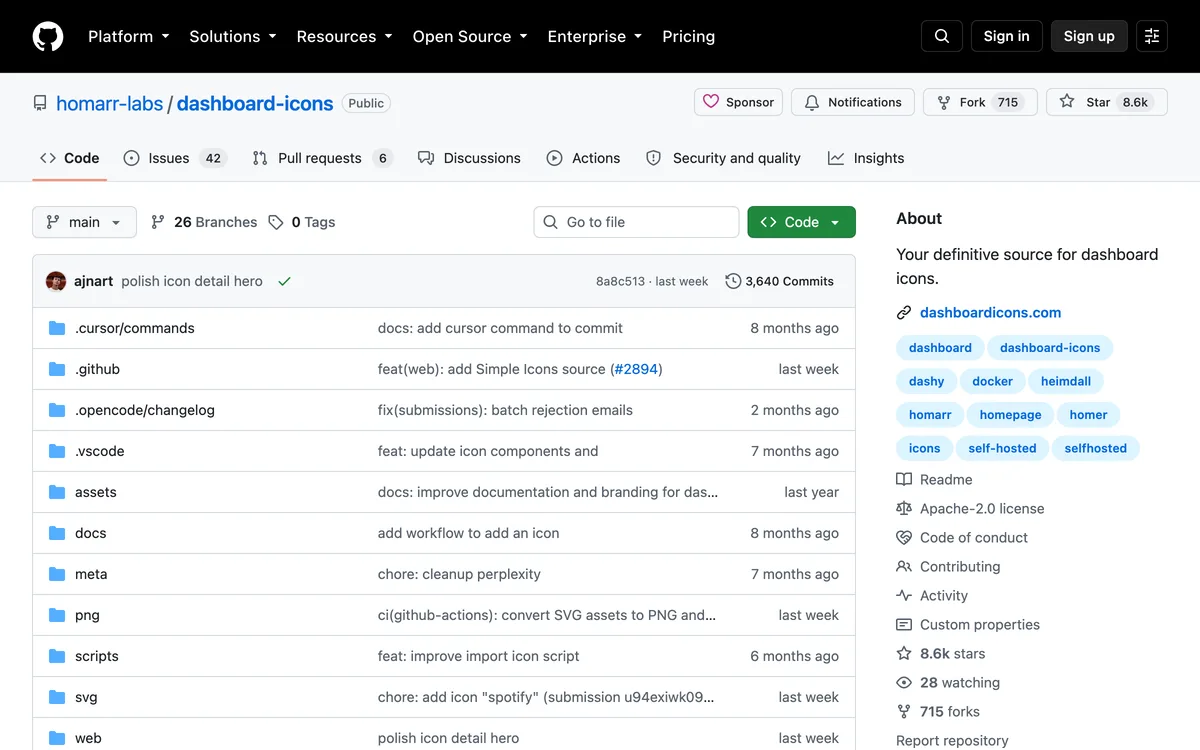Click the docs folder icon
The width and height of the screenshot is (1200, 750).
(x=57, y=533)
